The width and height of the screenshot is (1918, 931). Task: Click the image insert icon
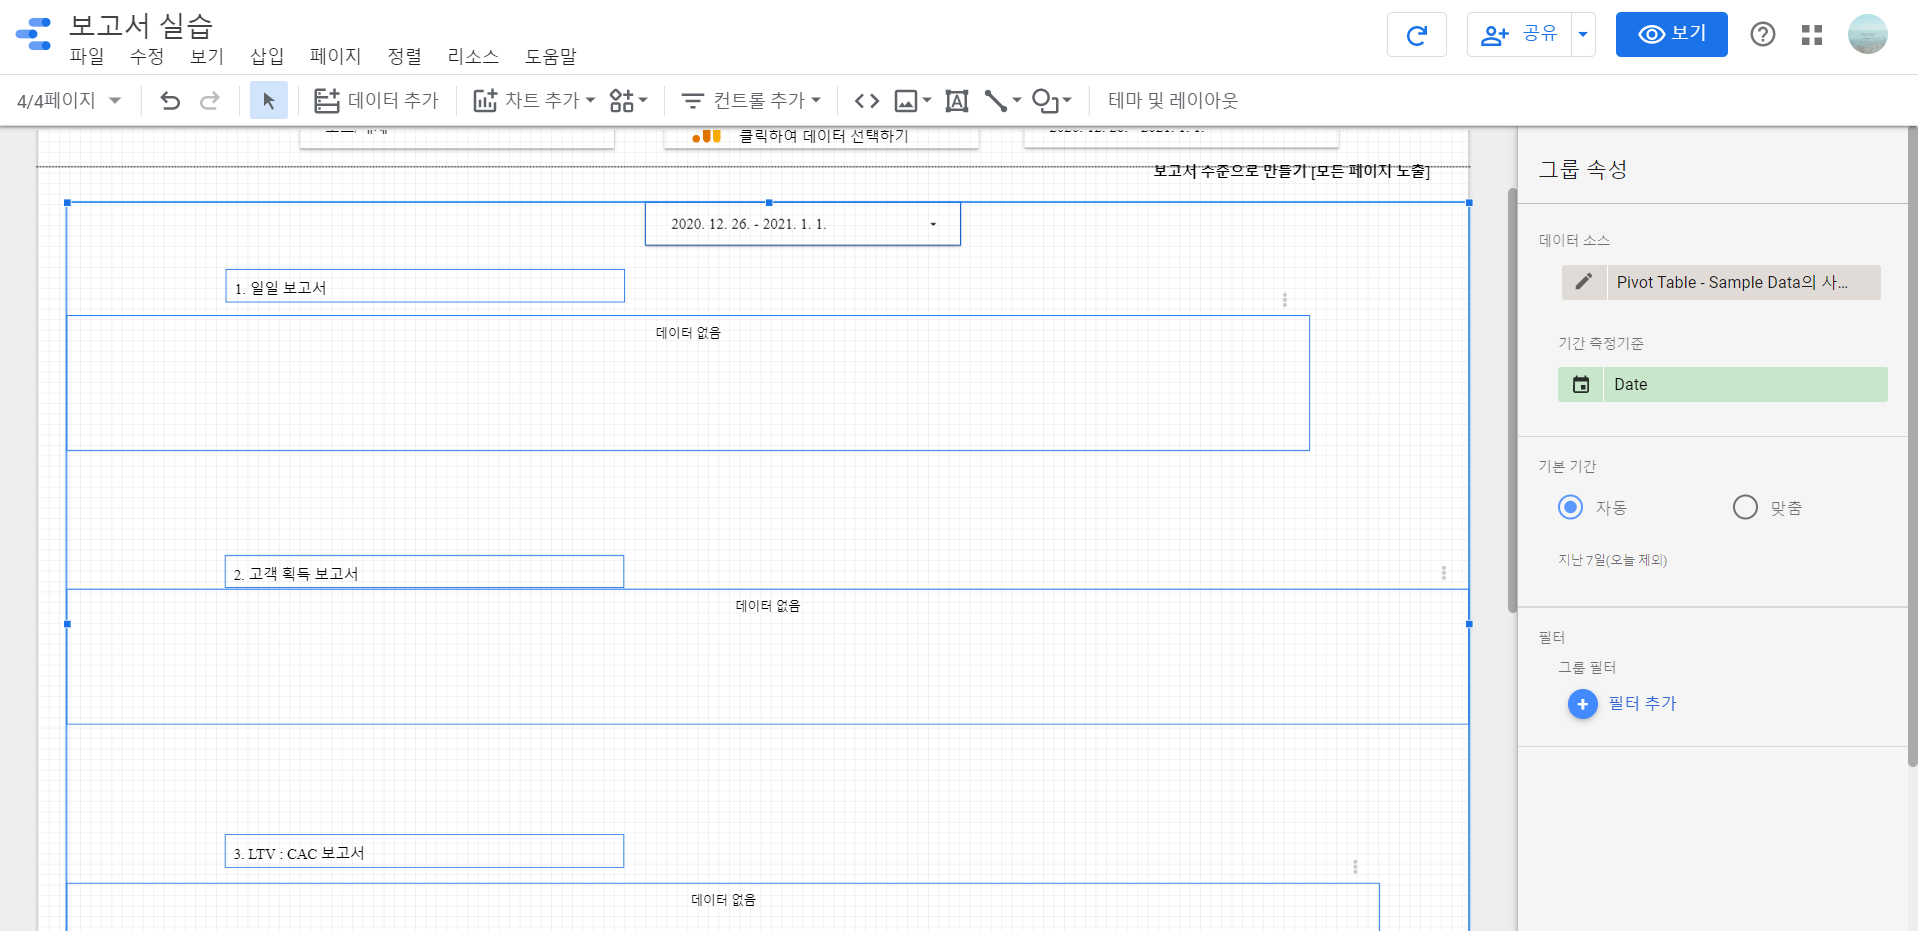906,100
